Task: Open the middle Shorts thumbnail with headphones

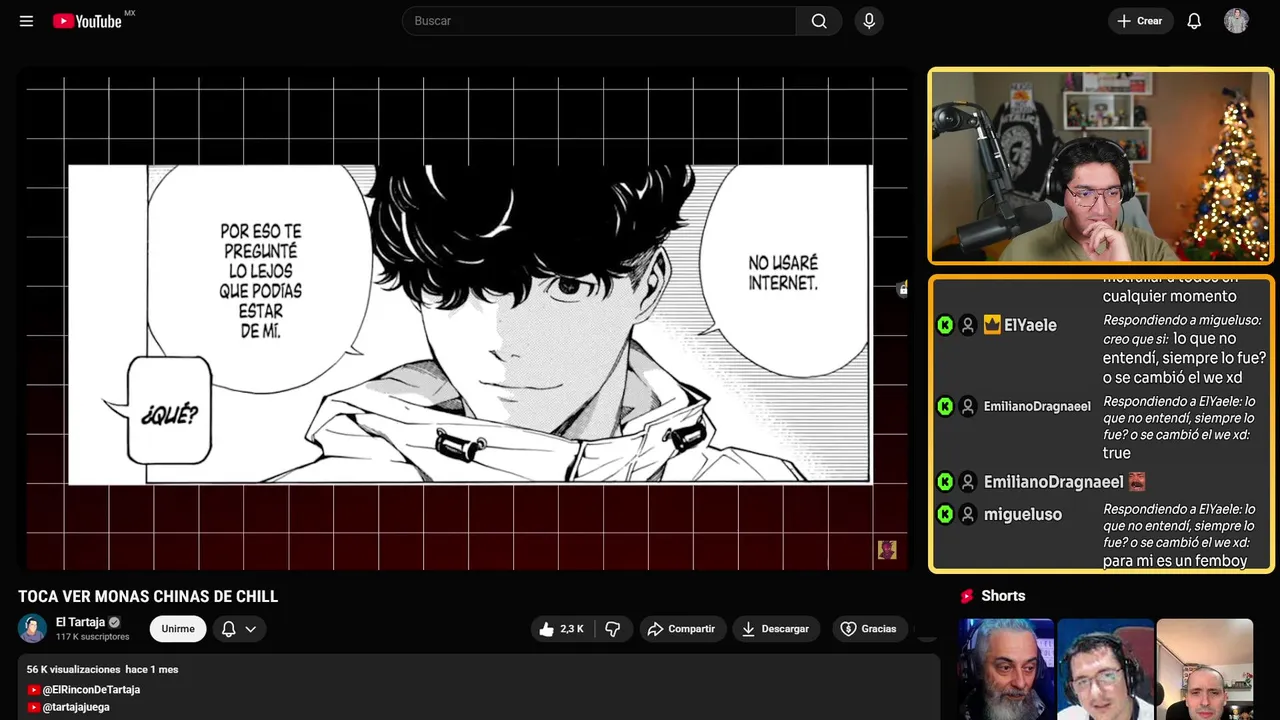Action: pyautogui.click(x=1105, y=669)
